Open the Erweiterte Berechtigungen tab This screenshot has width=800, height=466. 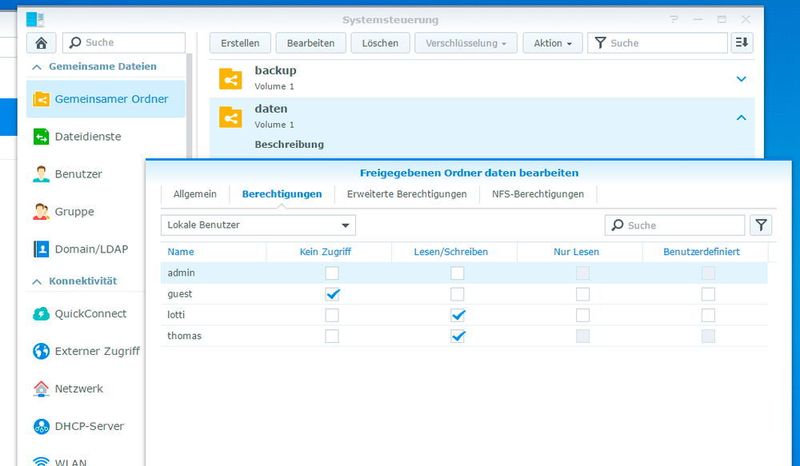pos(407,194)
